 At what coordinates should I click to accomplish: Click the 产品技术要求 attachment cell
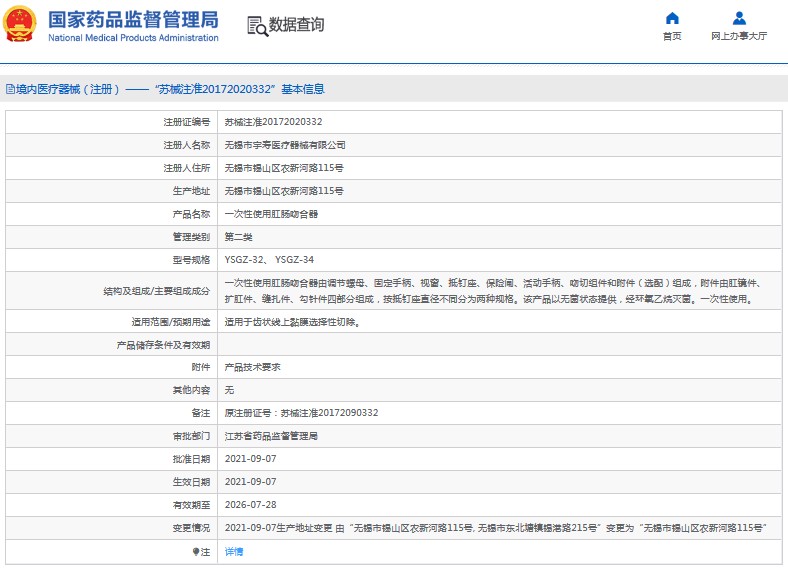click(x=252, y=367)
